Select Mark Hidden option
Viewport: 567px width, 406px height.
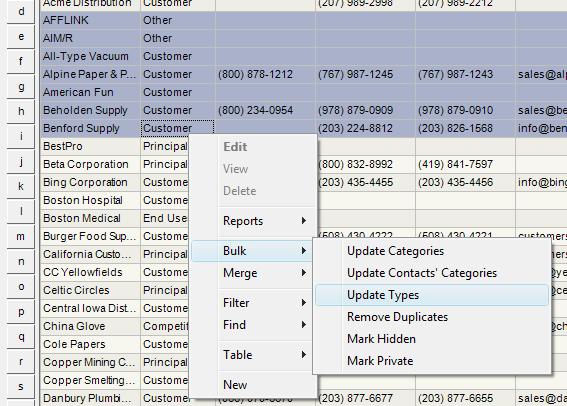tap(432, 339)
